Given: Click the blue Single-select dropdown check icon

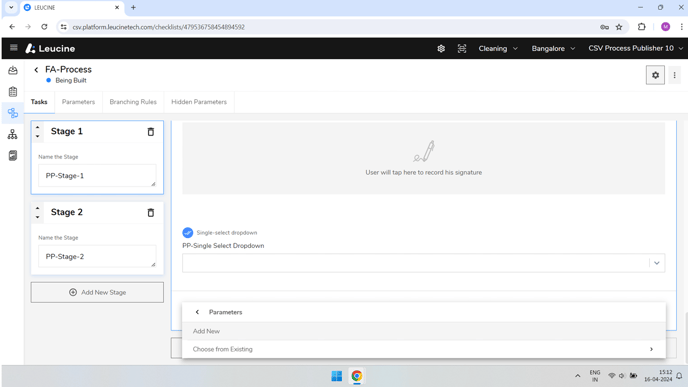Looking at the screenshot, I should 187,233.
